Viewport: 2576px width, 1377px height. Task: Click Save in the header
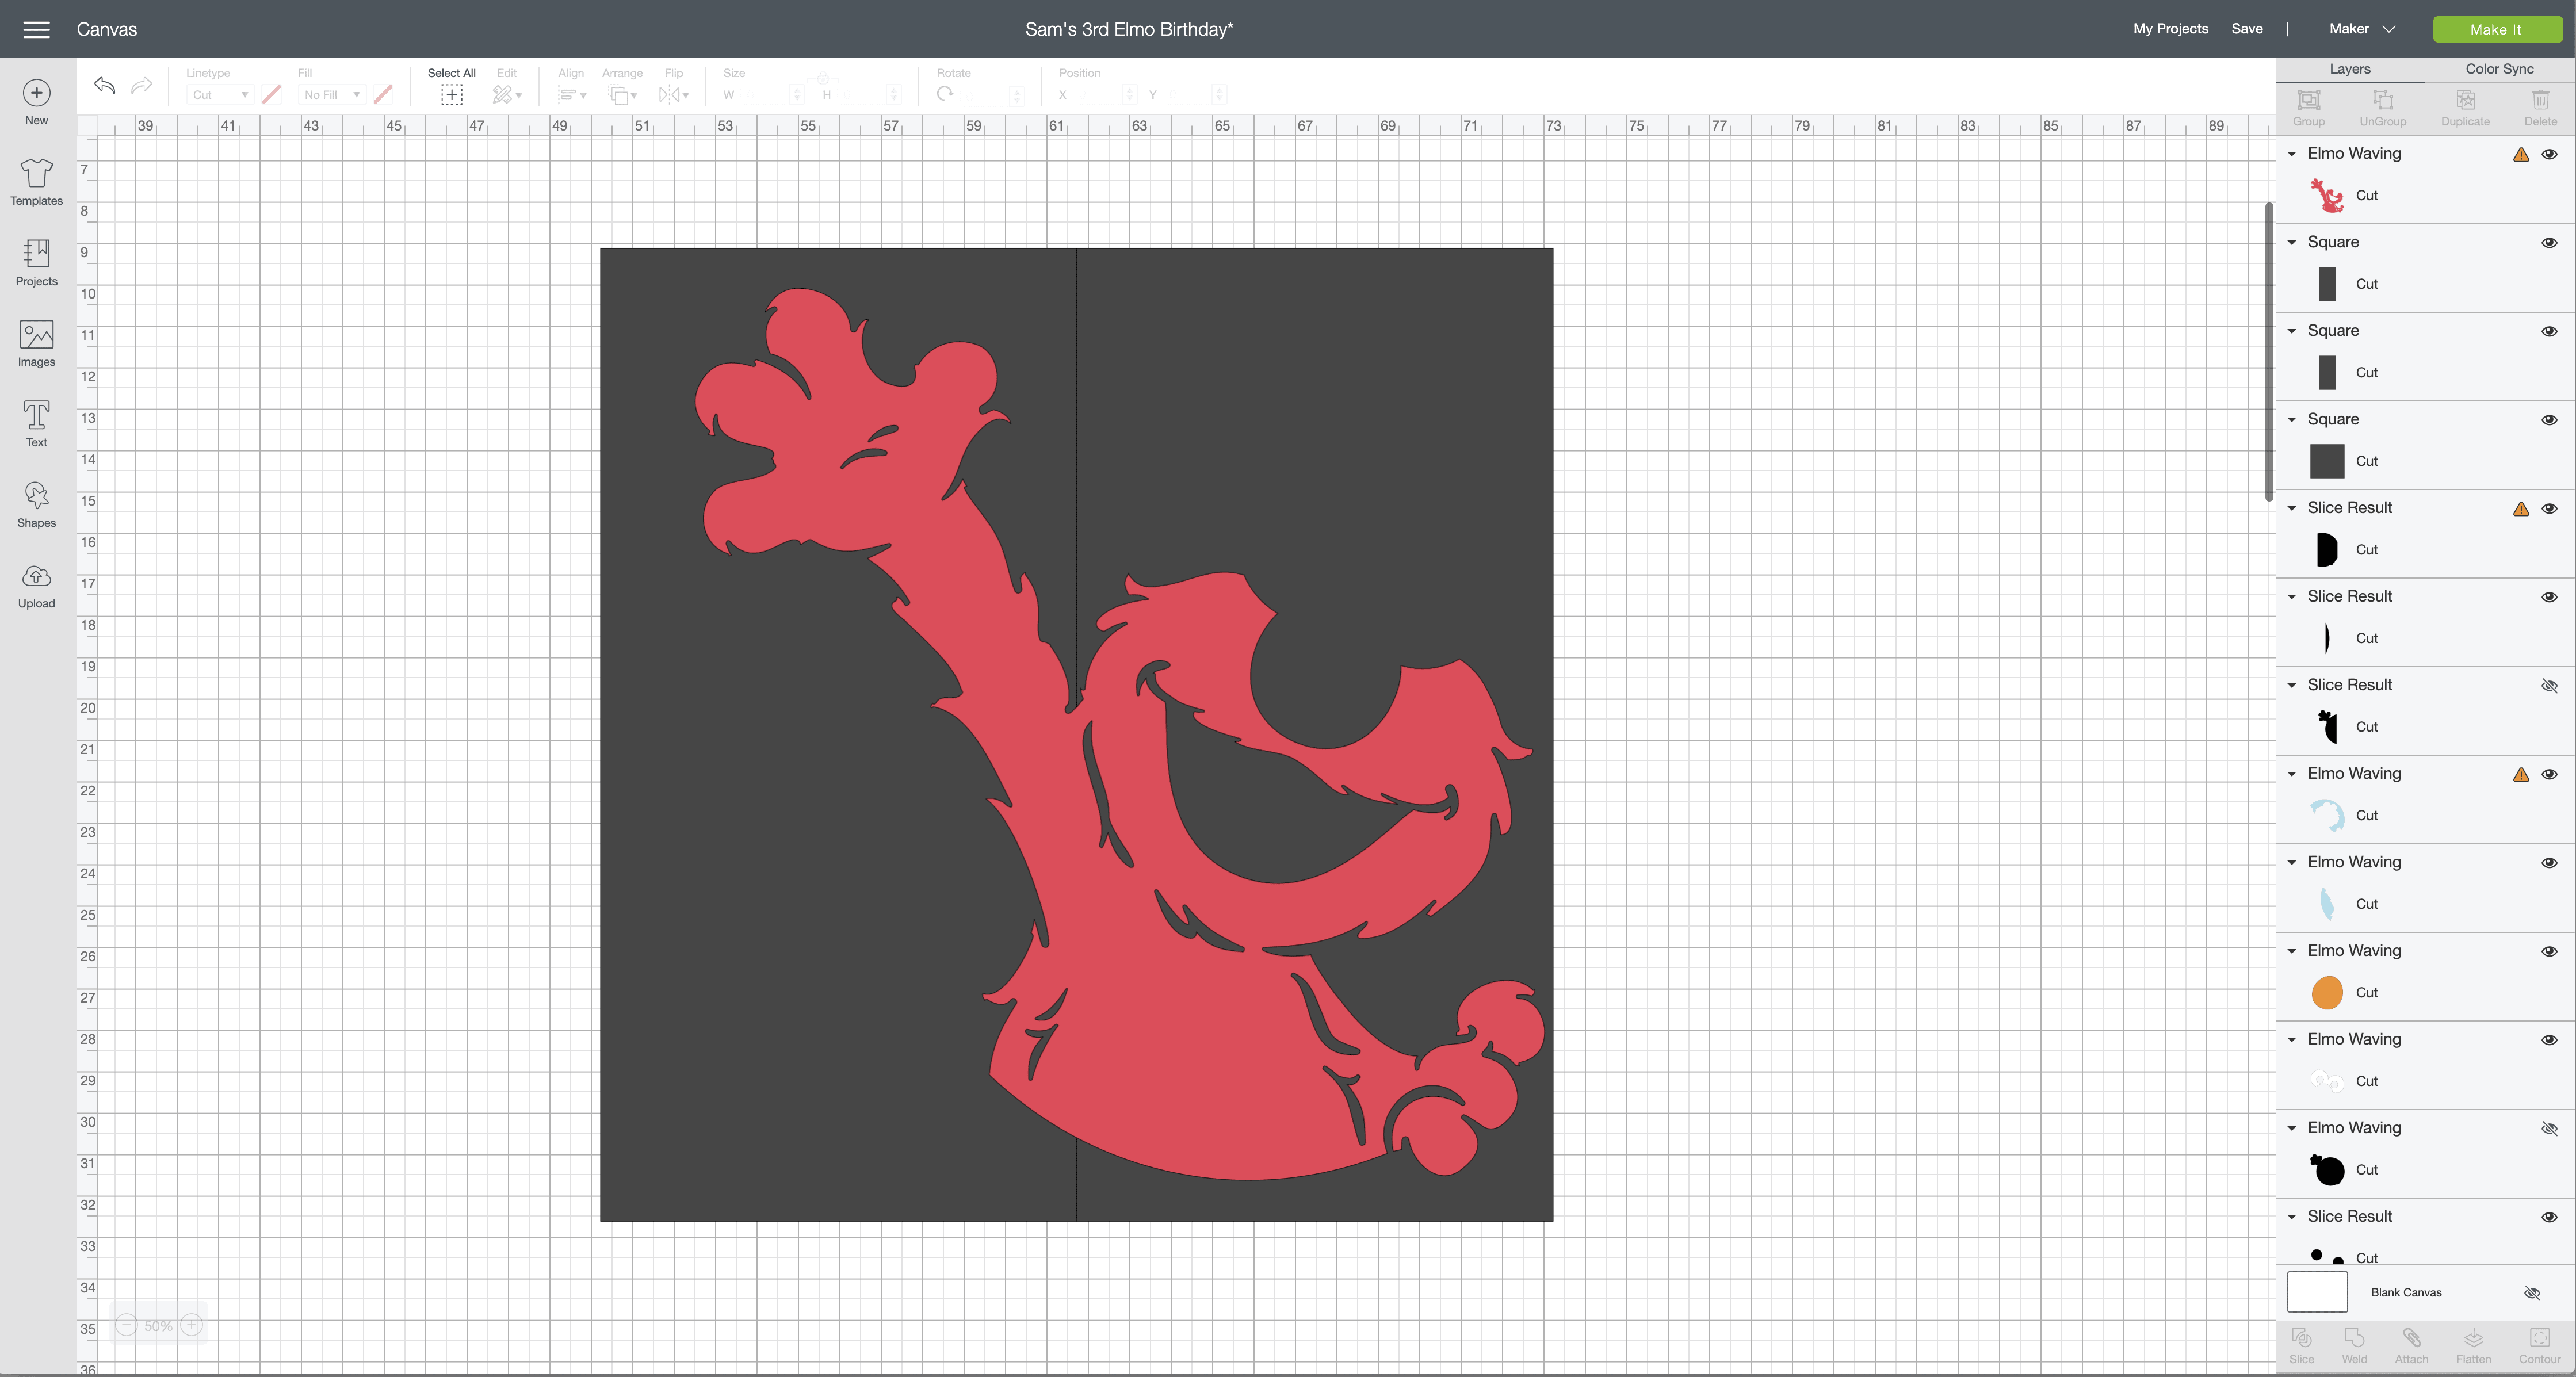point(2246,29)
